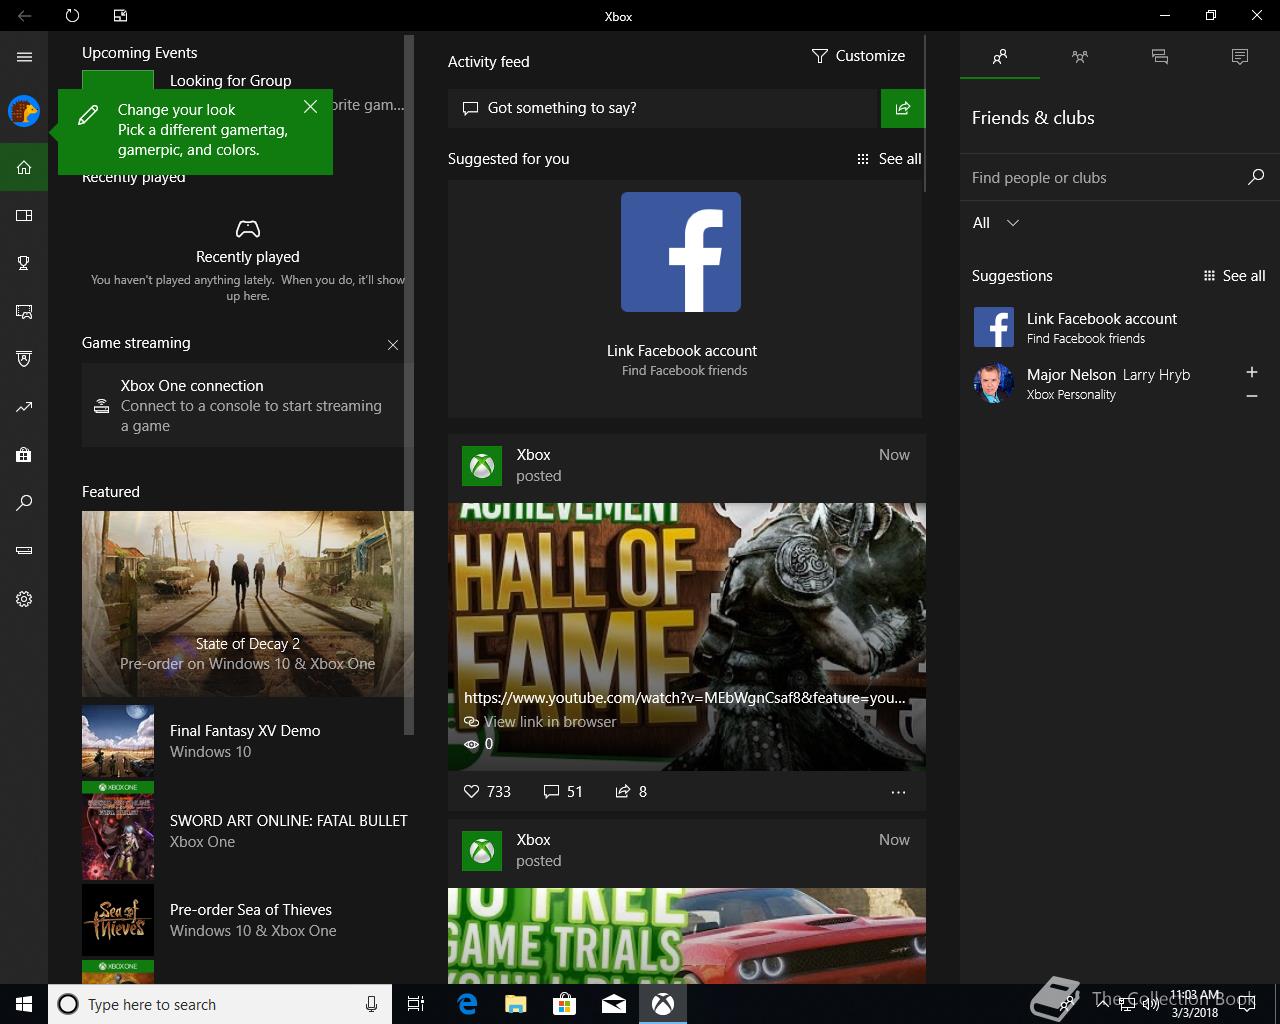Image resolution: width=1280 pixels, height=1024 pixels.
Task: Open SWORD ART ONLINE: FATAL BULLET
Action: click(245, 831)
